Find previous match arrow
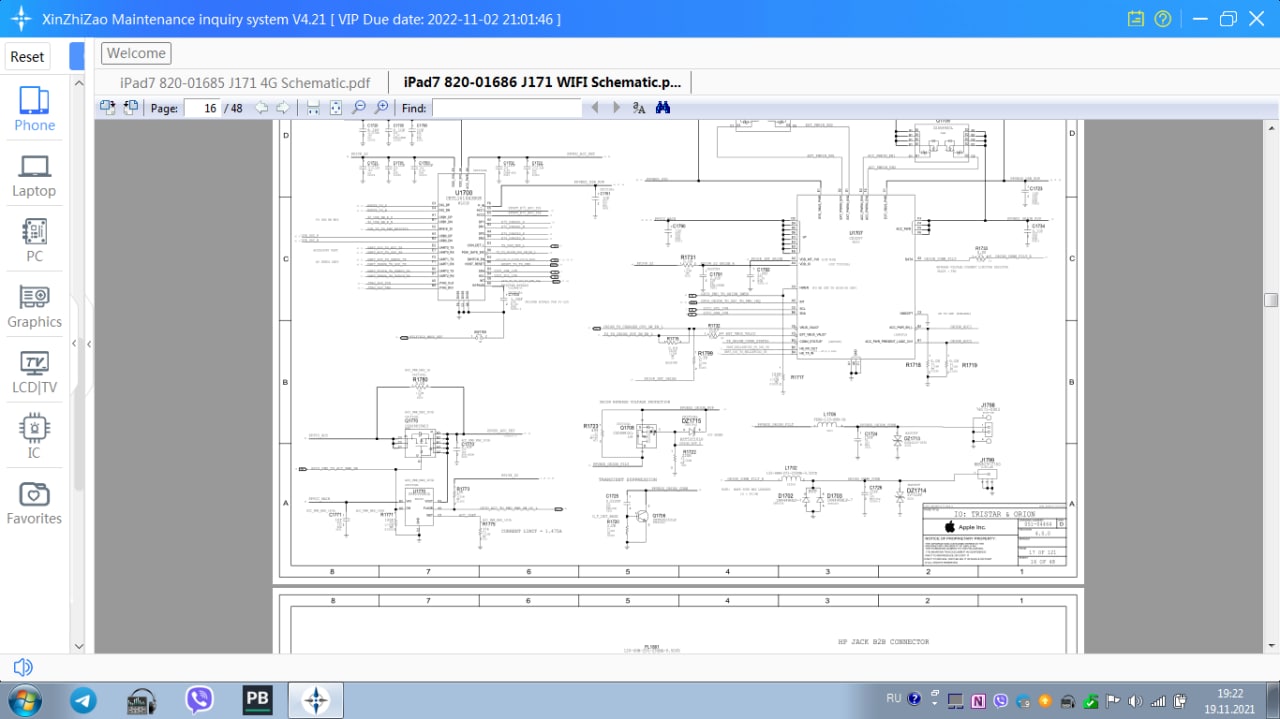The width and height of the screenshot is (1280, 719). coord(595,108)
